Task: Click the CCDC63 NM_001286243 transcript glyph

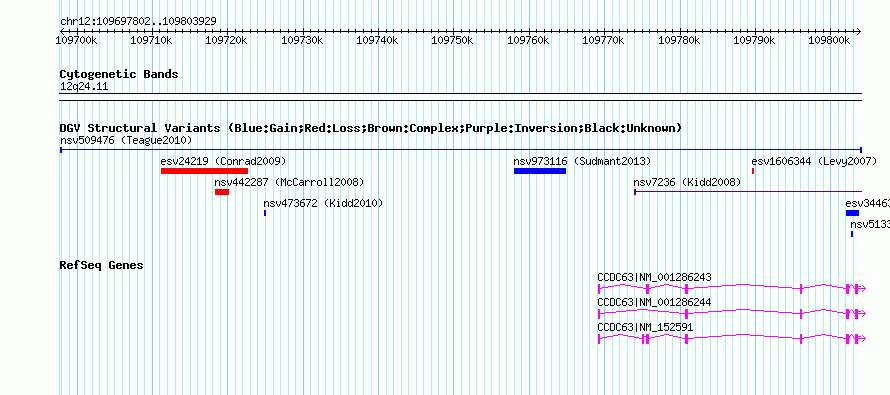Action: point(732,288)
